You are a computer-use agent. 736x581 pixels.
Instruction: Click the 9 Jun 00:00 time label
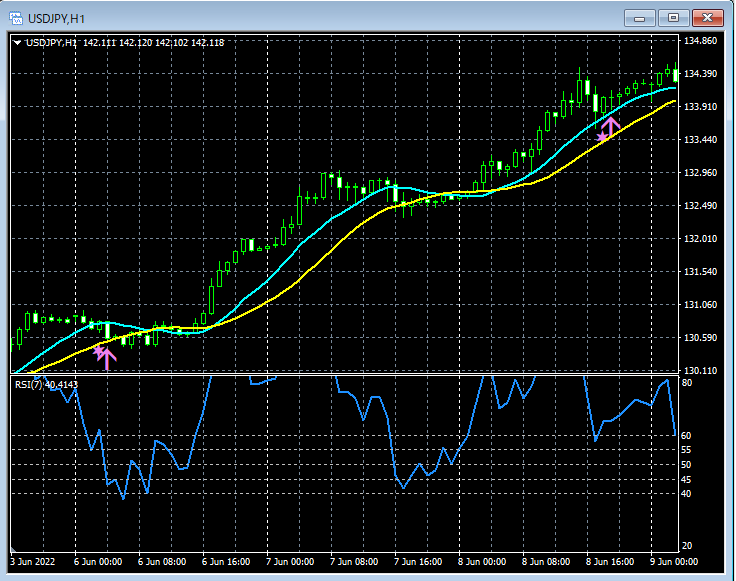674,562
